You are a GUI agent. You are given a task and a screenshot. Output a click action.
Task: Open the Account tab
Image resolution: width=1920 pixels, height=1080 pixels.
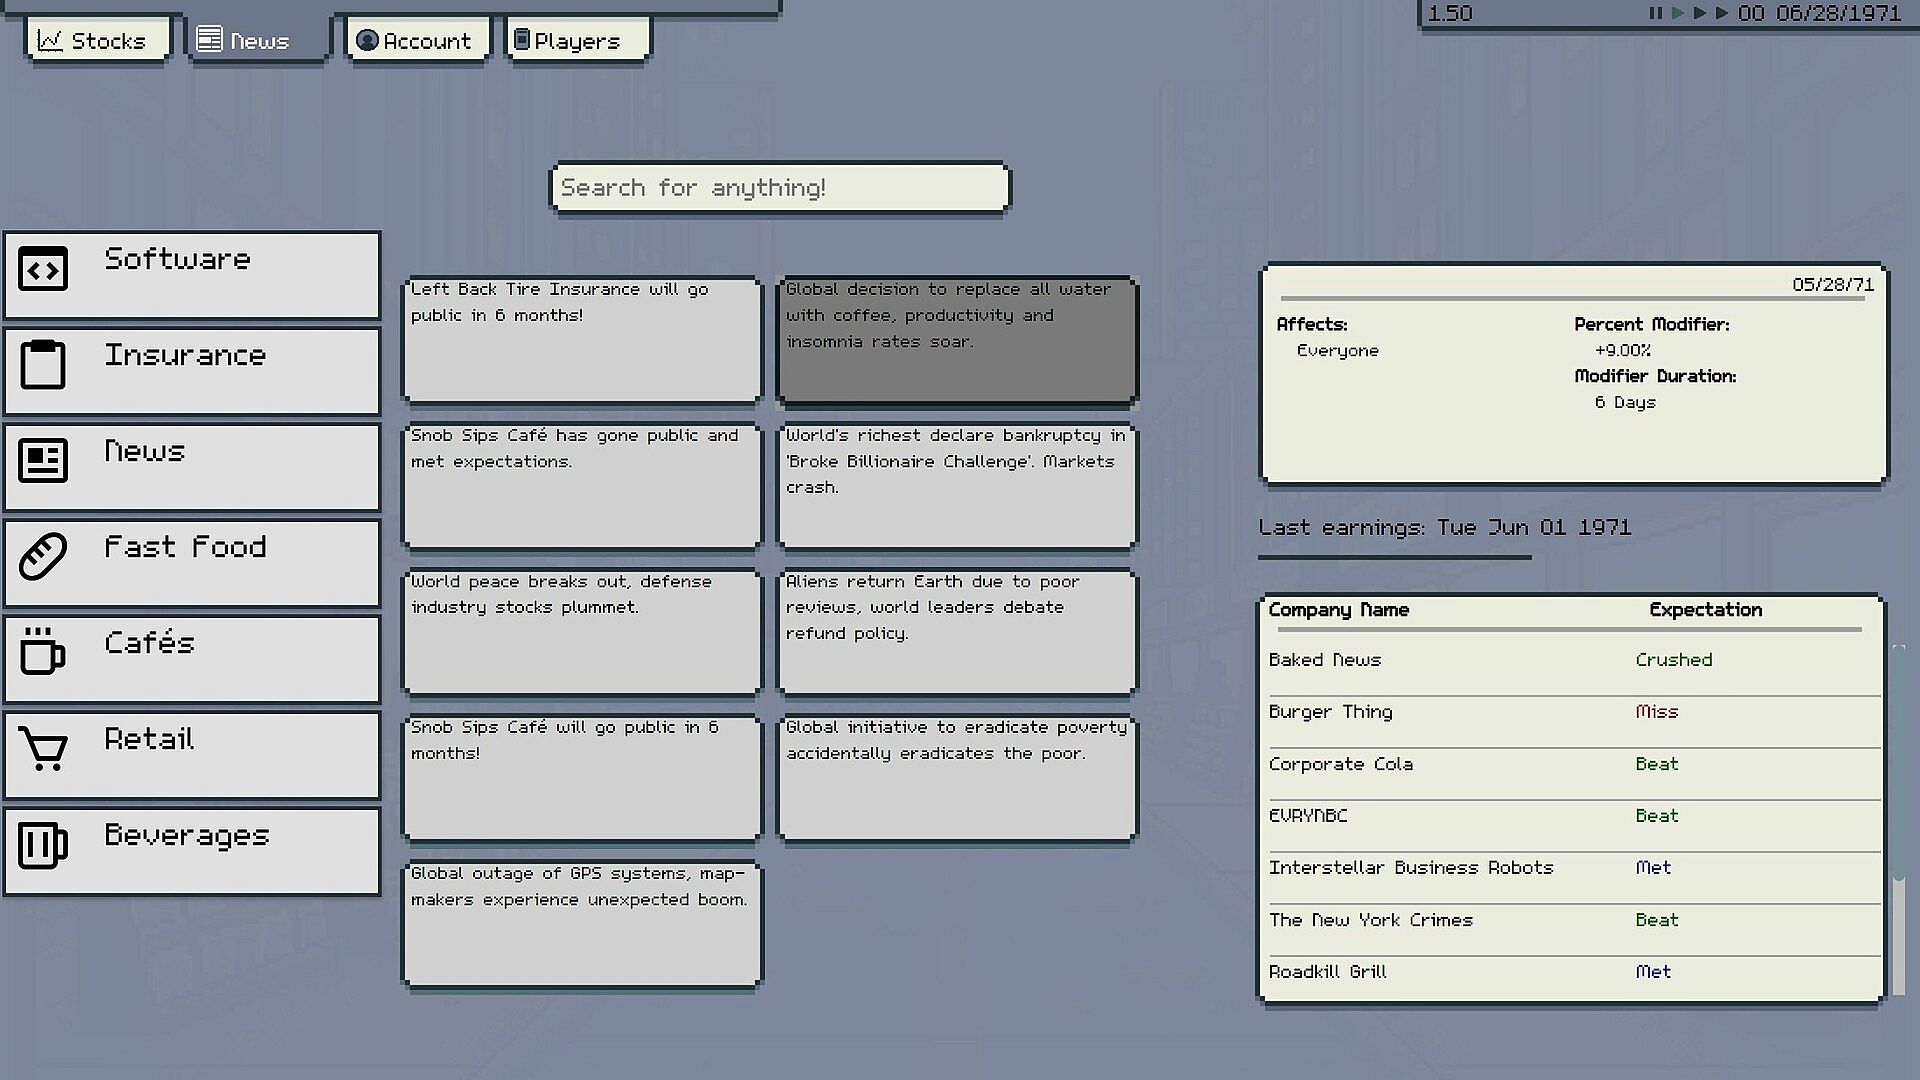coord(416,41)
